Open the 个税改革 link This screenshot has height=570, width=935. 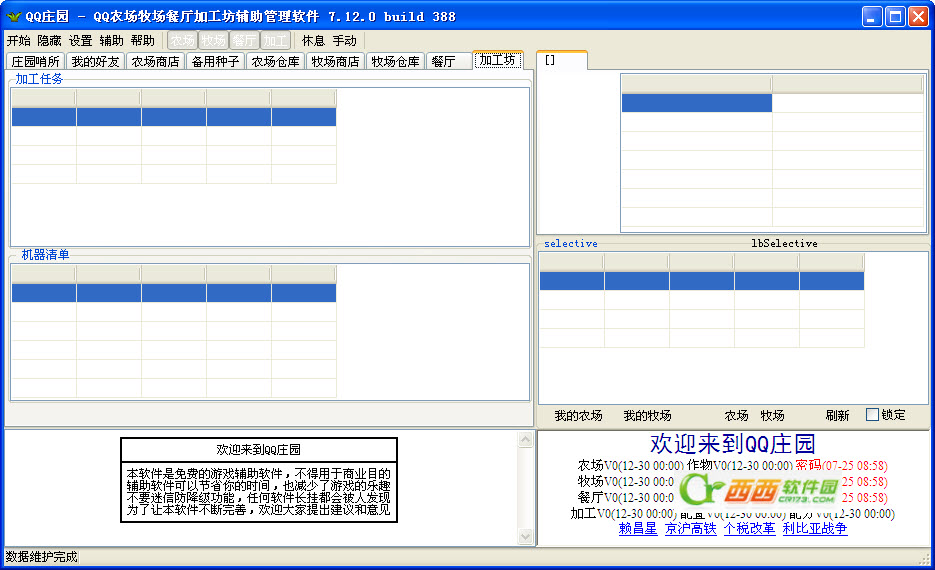click(750, 528)
